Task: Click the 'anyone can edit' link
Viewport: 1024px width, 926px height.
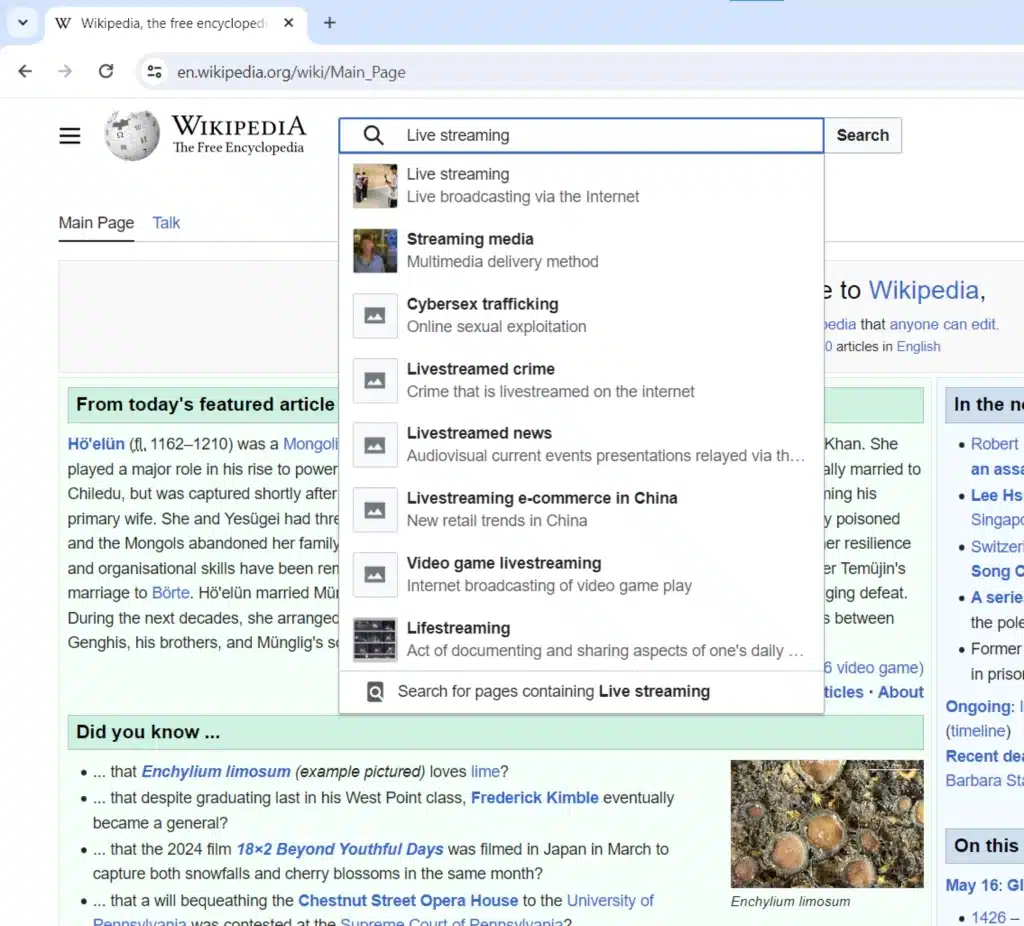Action: point(943,325)
